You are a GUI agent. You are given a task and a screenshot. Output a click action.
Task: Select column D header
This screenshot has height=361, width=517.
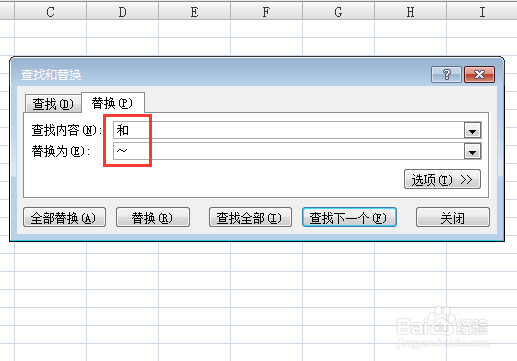coord(122,12)
